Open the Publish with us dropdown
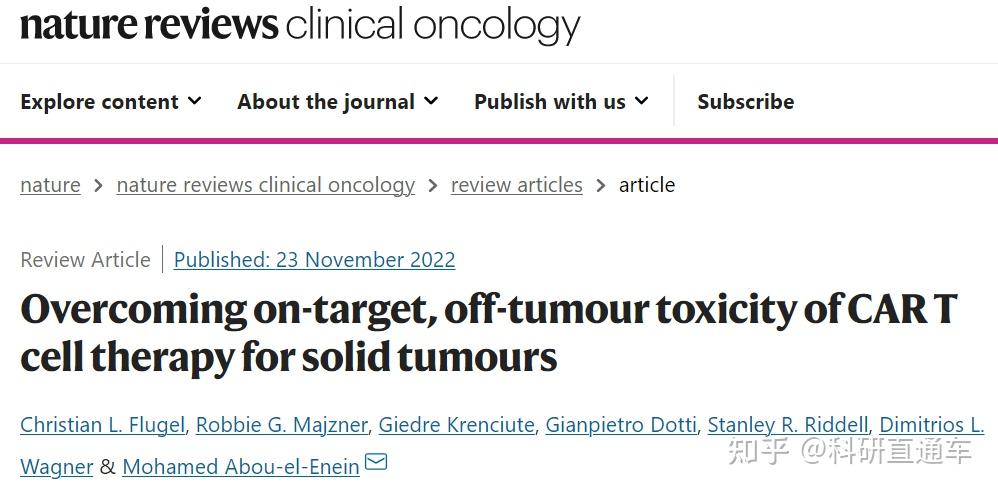This screenshot has height=491, width=998. pyautogui.click(x=561, y=102)
